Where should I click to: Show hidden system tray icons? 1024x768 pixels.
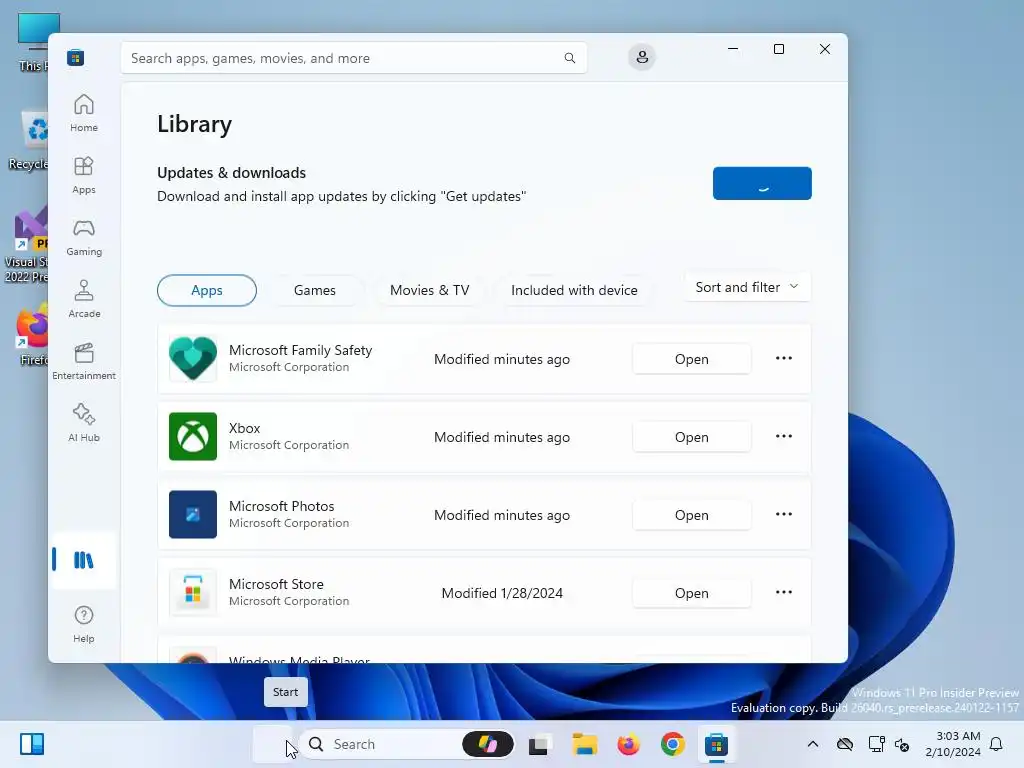(x=812, y=744)
